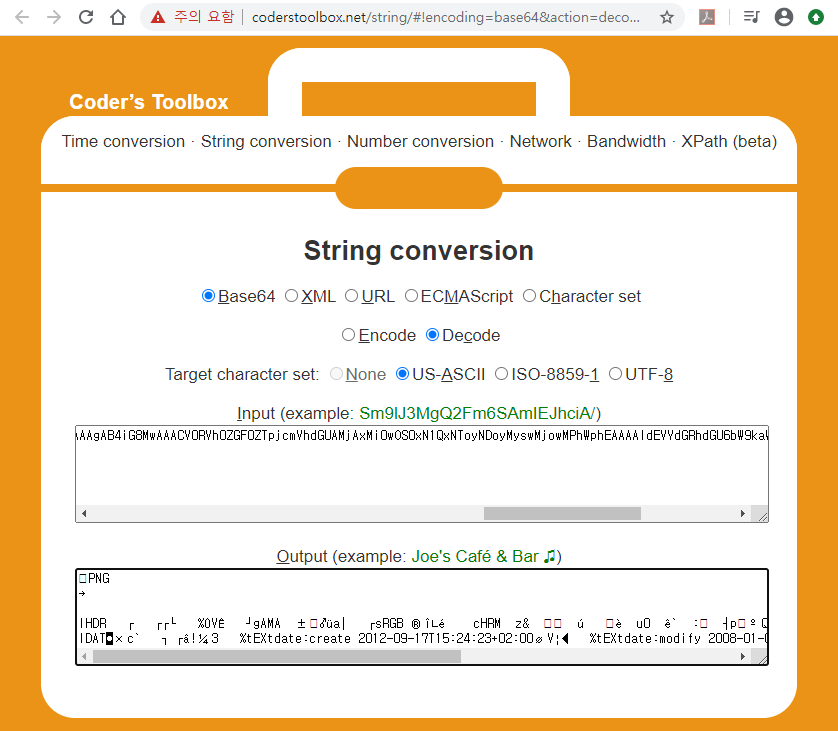Open the media control playlist icon
The height and width of the screenshot is (731, 838).
click(751, 17)
